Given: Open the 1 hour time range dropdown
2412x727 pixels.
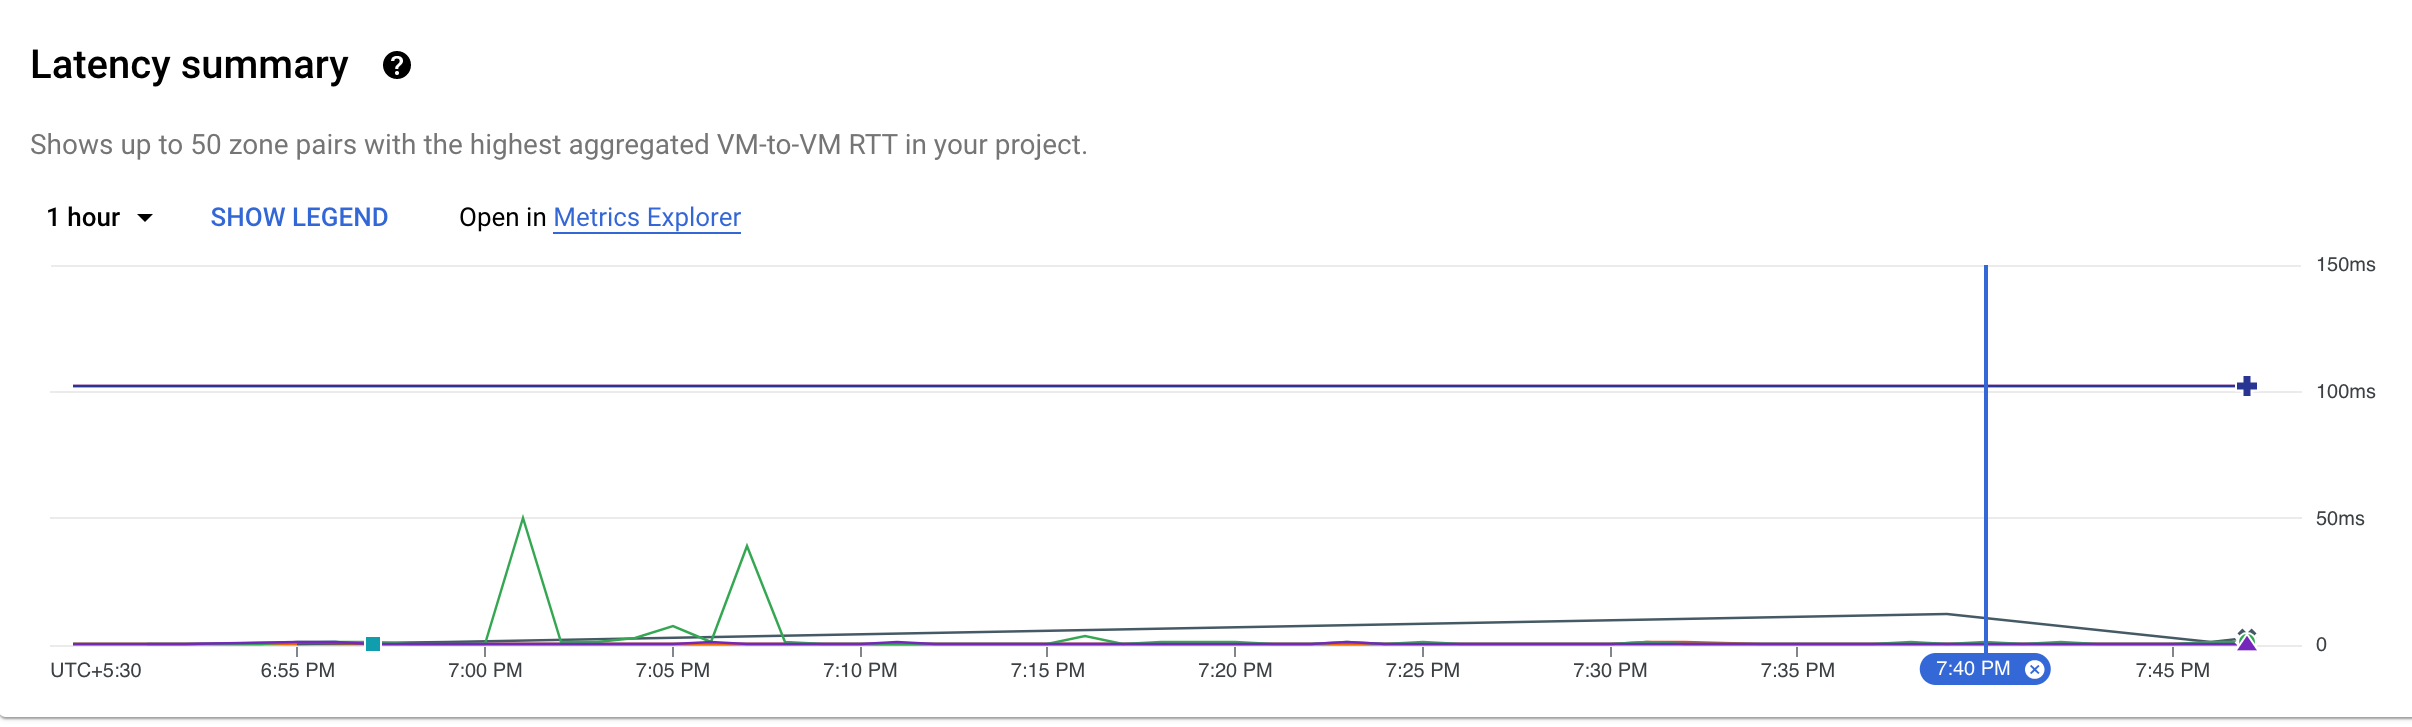Looking at the screenshot, I should coord(100,218).
